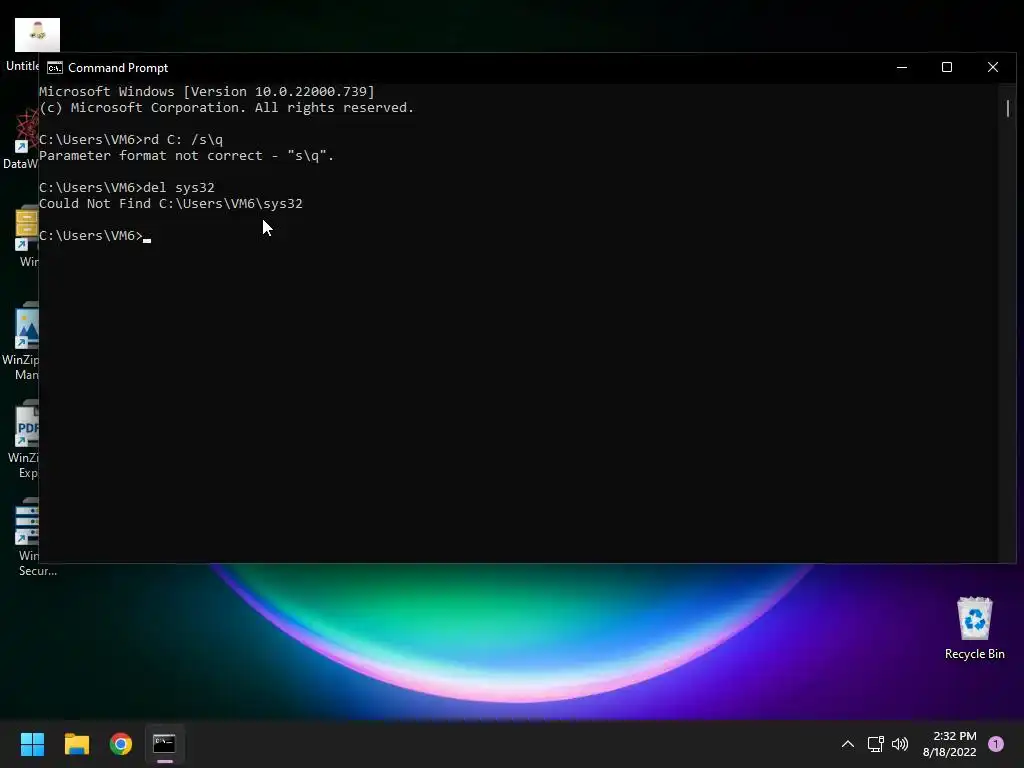Viewport: 1024px width, 768px height.
Task: Click the Command Prompt window title text
Action: 118,68
